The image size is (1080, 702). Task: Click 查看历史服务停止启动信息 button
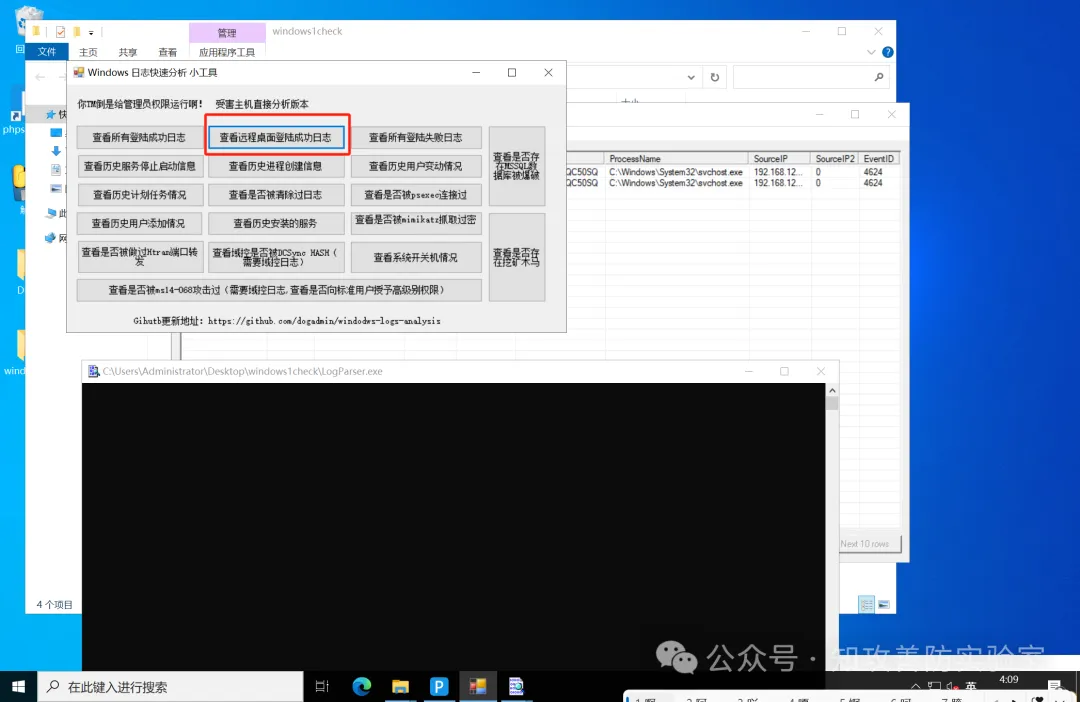click(x=140, y=166)
